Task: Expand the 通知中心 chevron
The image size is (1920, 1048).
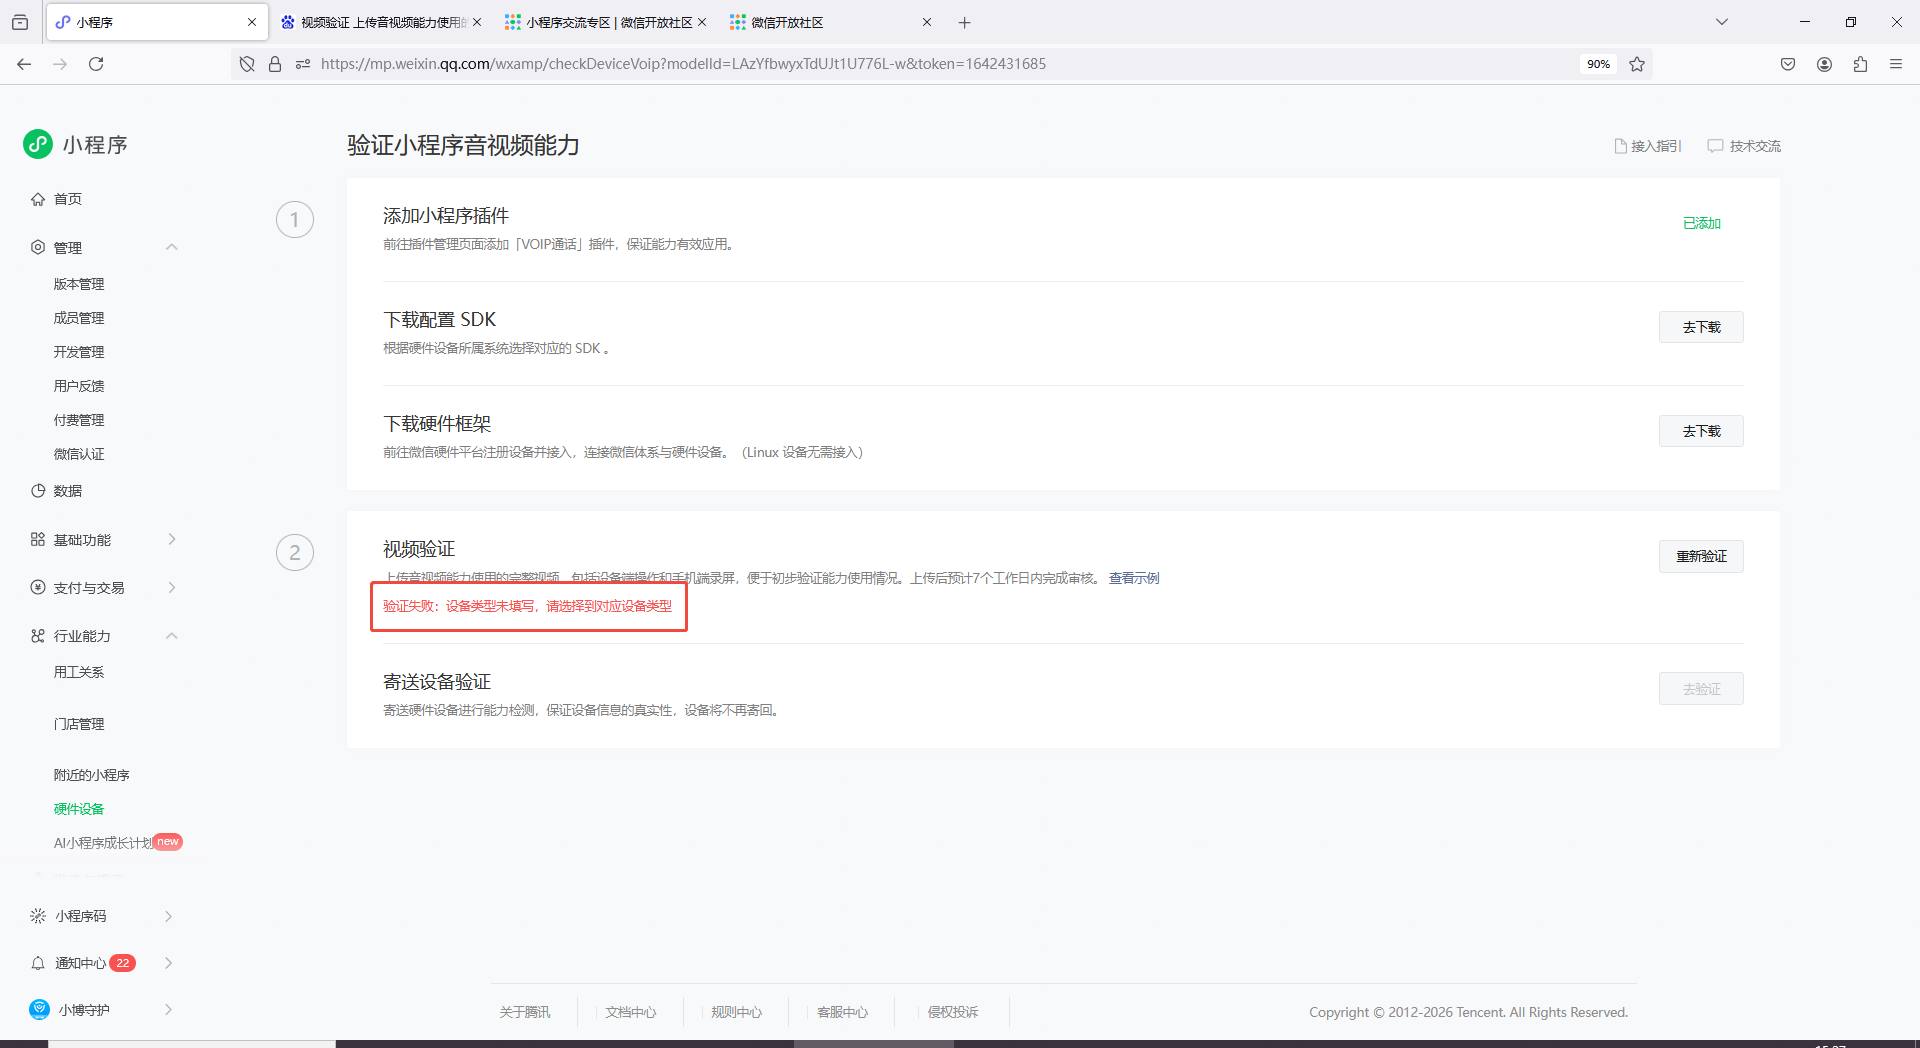Action: click(168, 963)
